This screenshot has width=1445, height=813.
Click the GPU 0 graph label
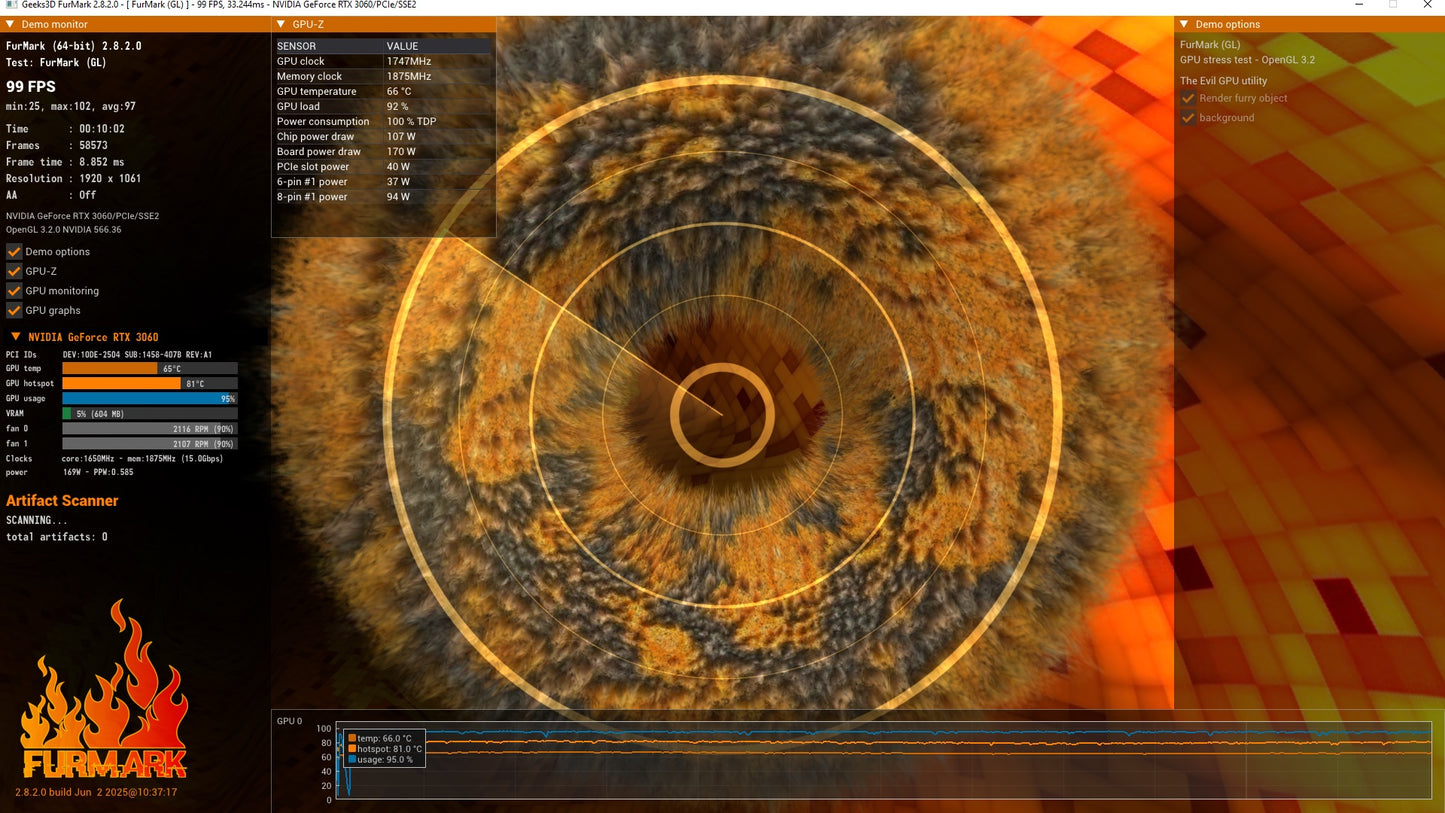pyautogui.click(x=289, y=721)
